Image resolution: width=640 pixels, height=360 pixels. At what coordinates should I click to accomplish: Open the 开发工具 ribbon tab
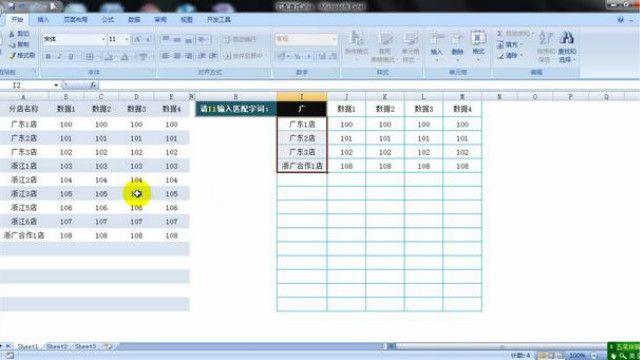tap(219, 20)
